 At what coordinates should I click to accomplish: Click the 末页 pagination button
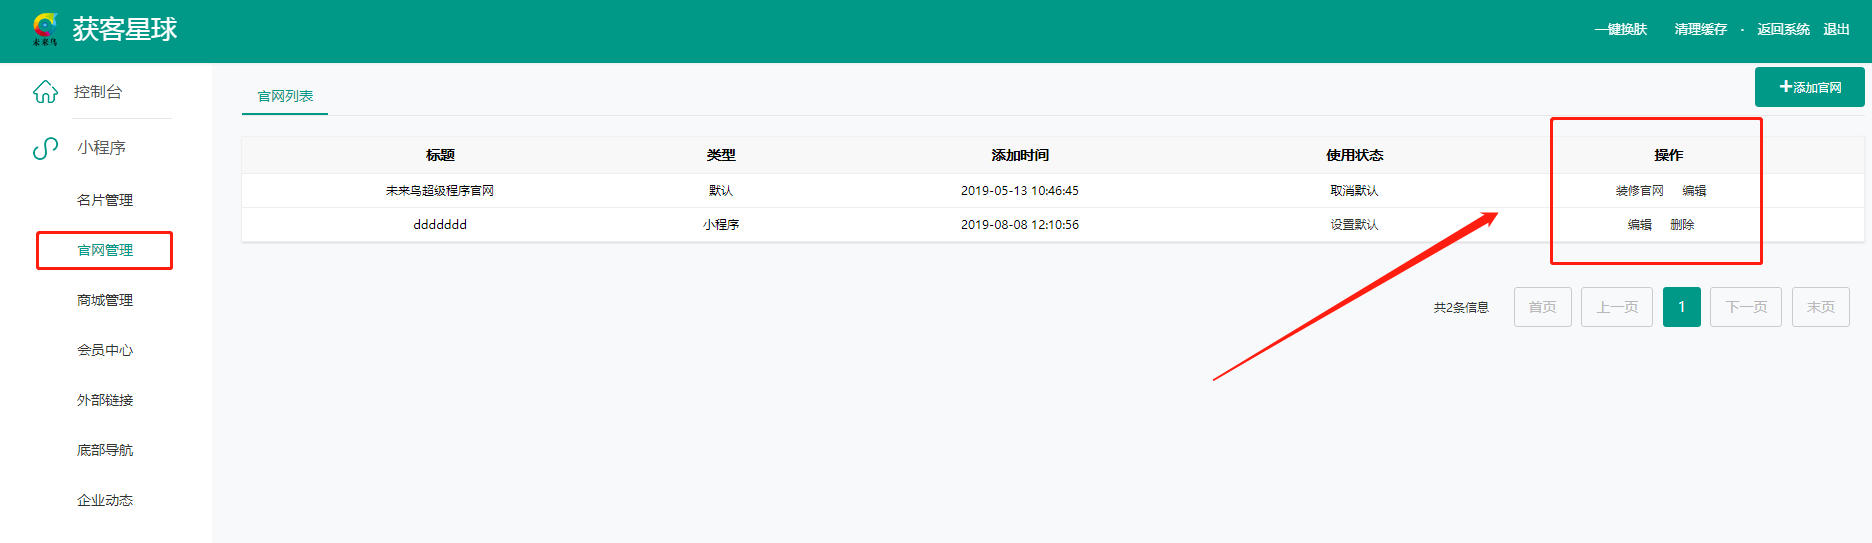point(1821,307)
